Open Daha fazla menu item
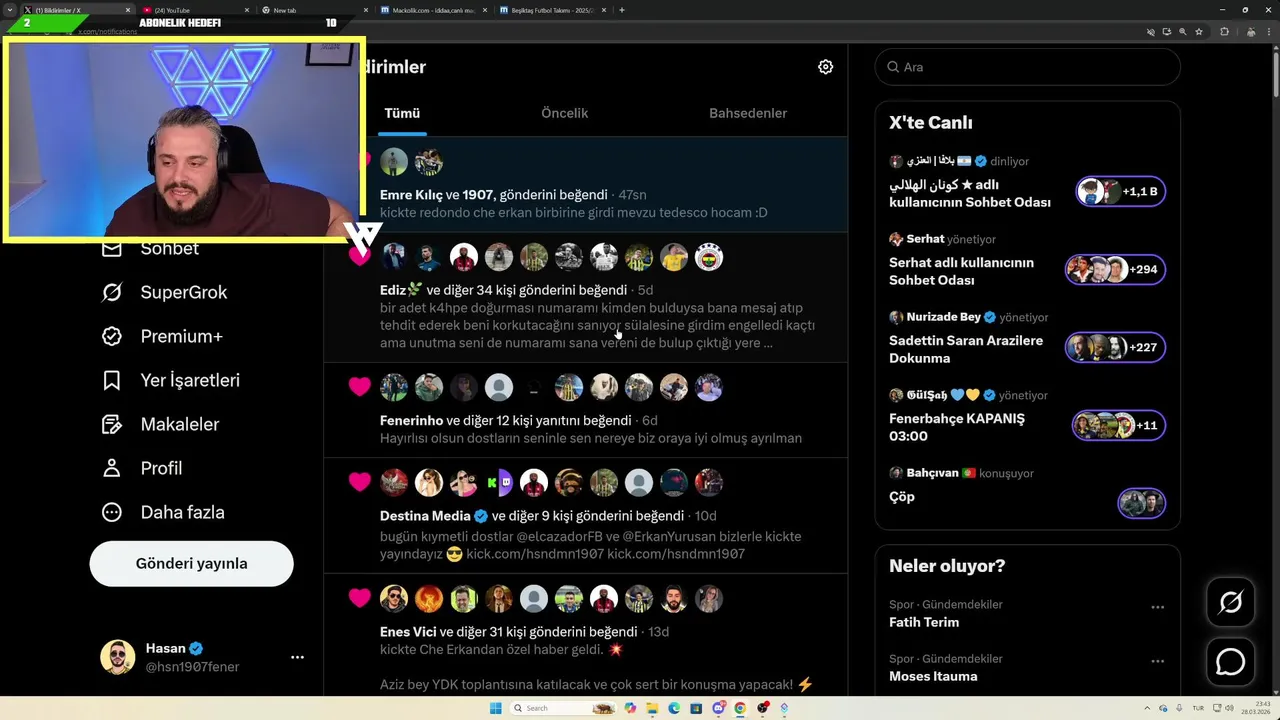The height and width of the screenshot is (720, 1280). tap(163, 512)
